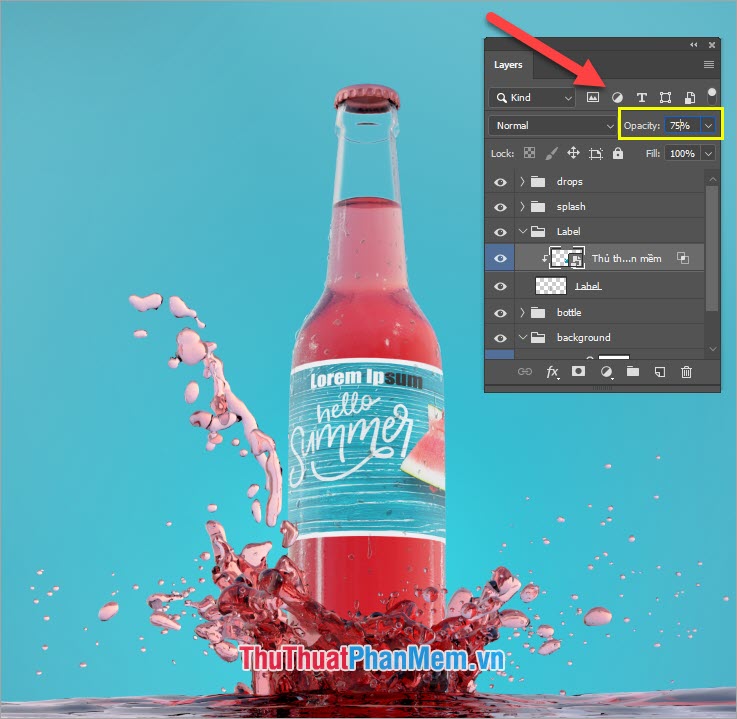Hide the drops group

500,182
